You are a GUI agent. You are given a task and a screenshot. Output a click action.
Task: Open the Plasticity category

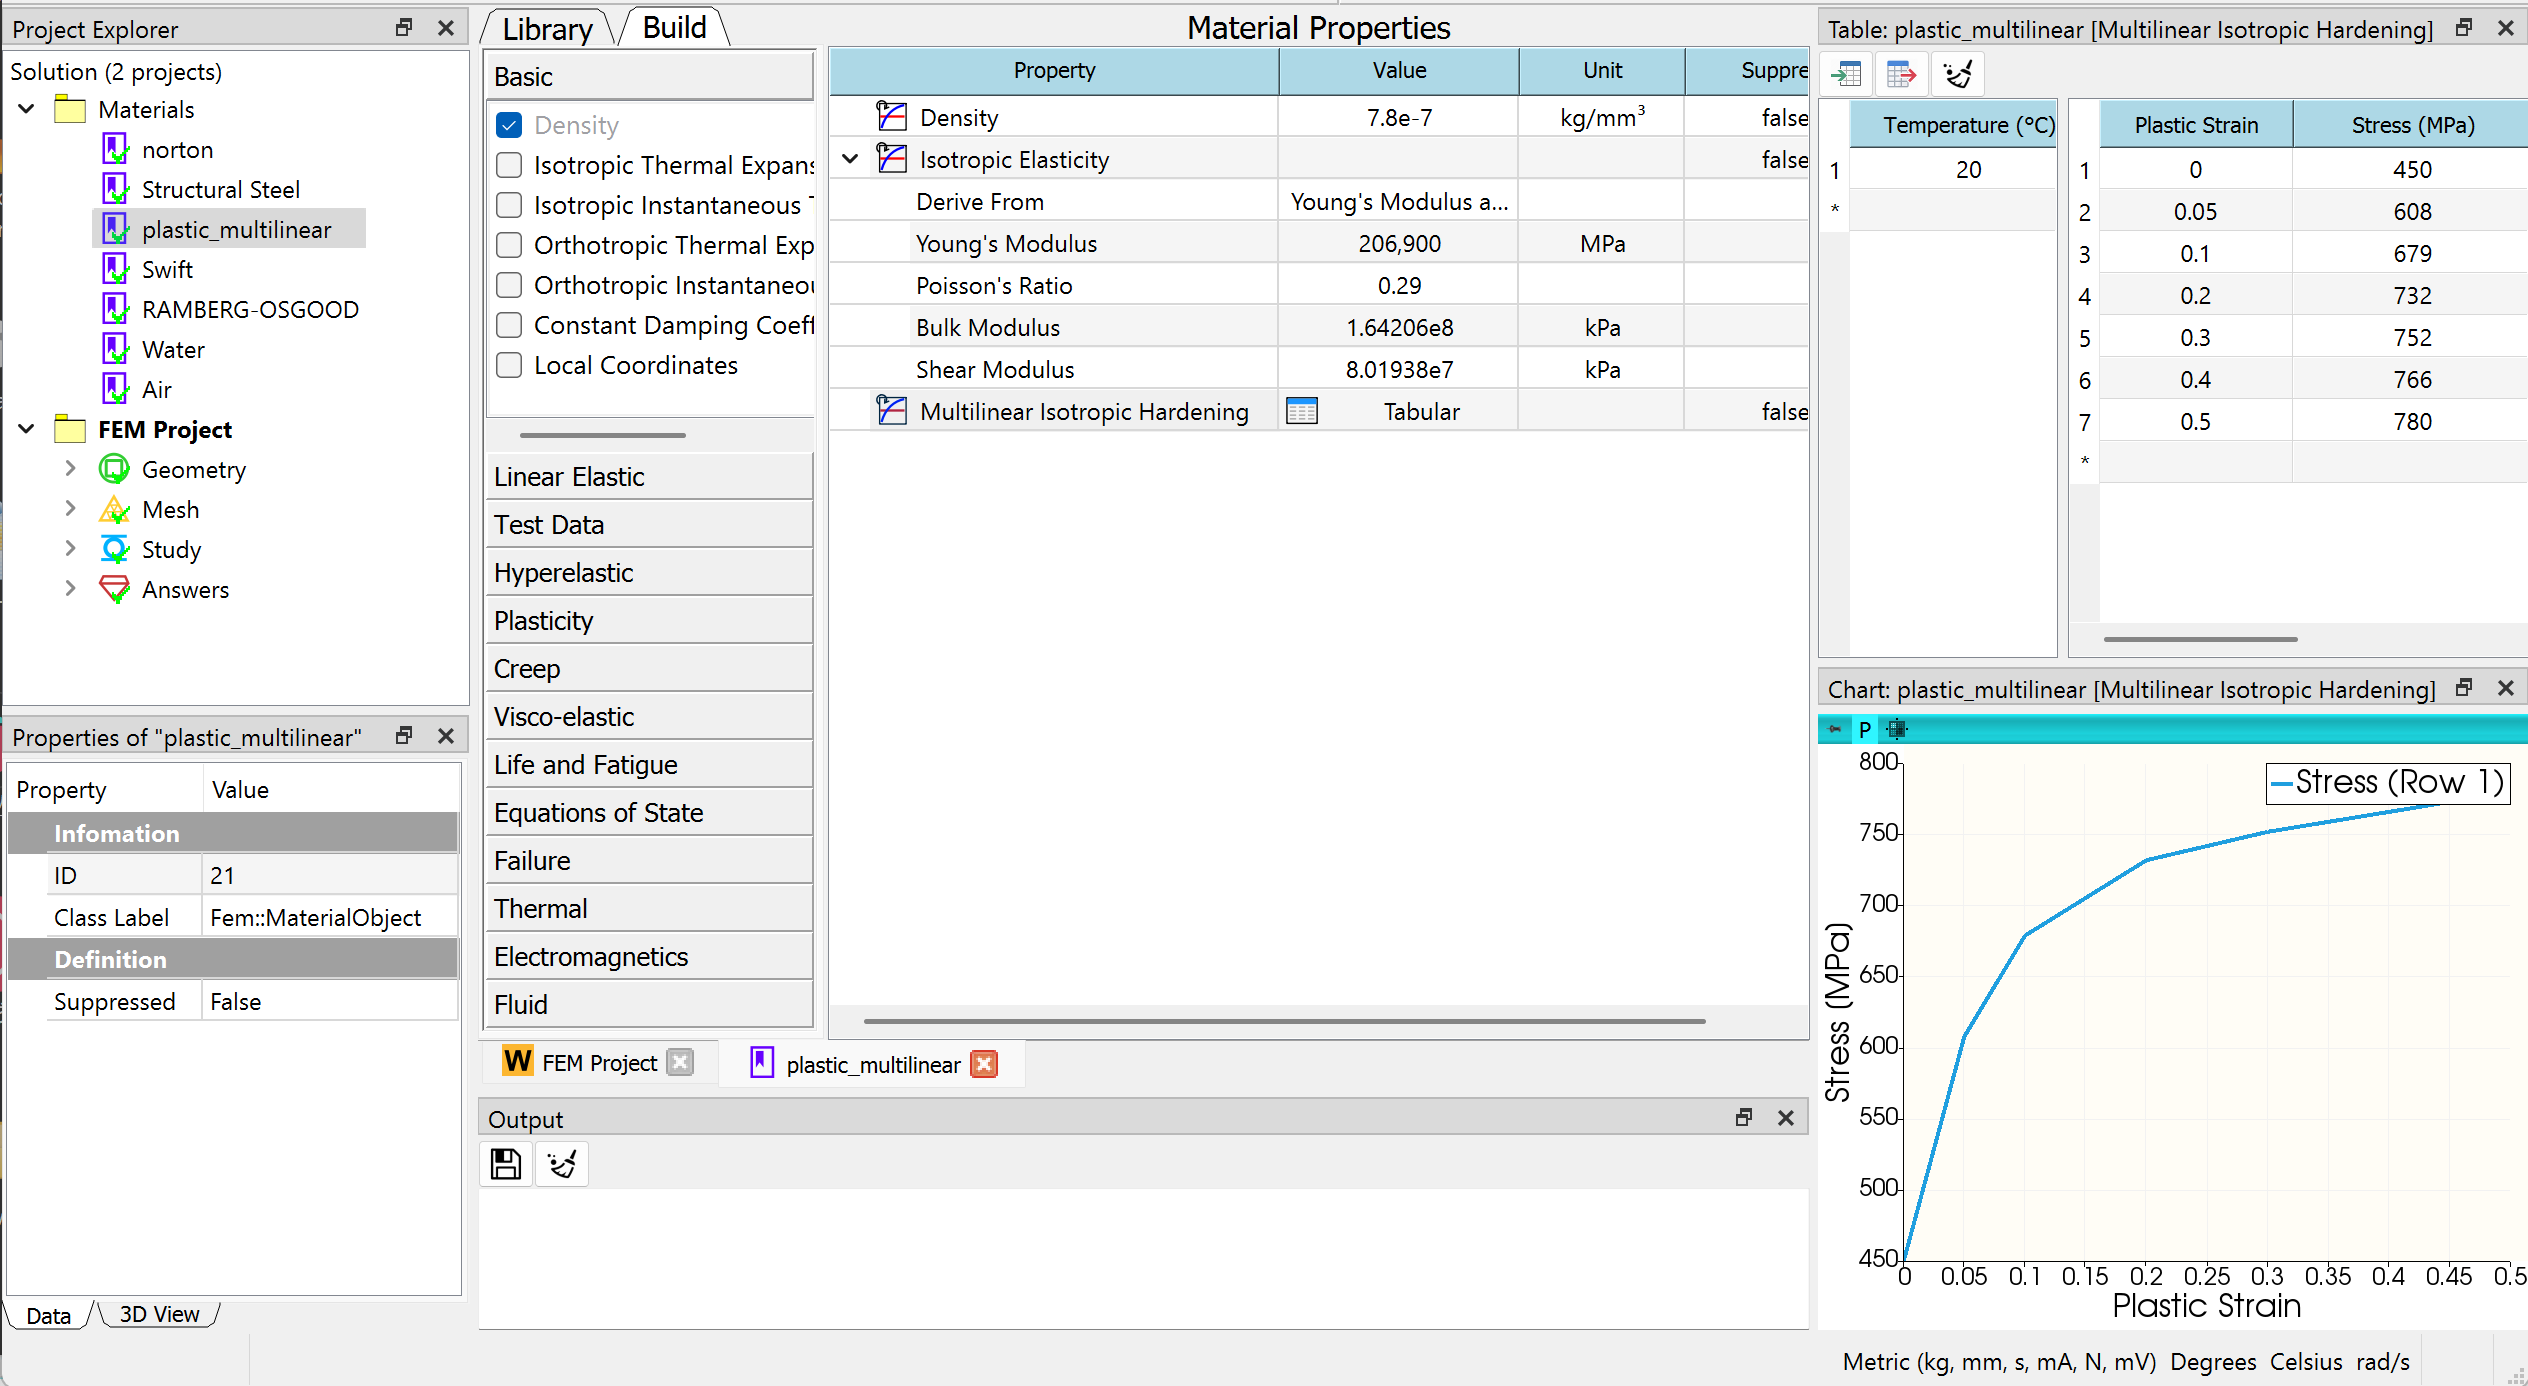649,621
